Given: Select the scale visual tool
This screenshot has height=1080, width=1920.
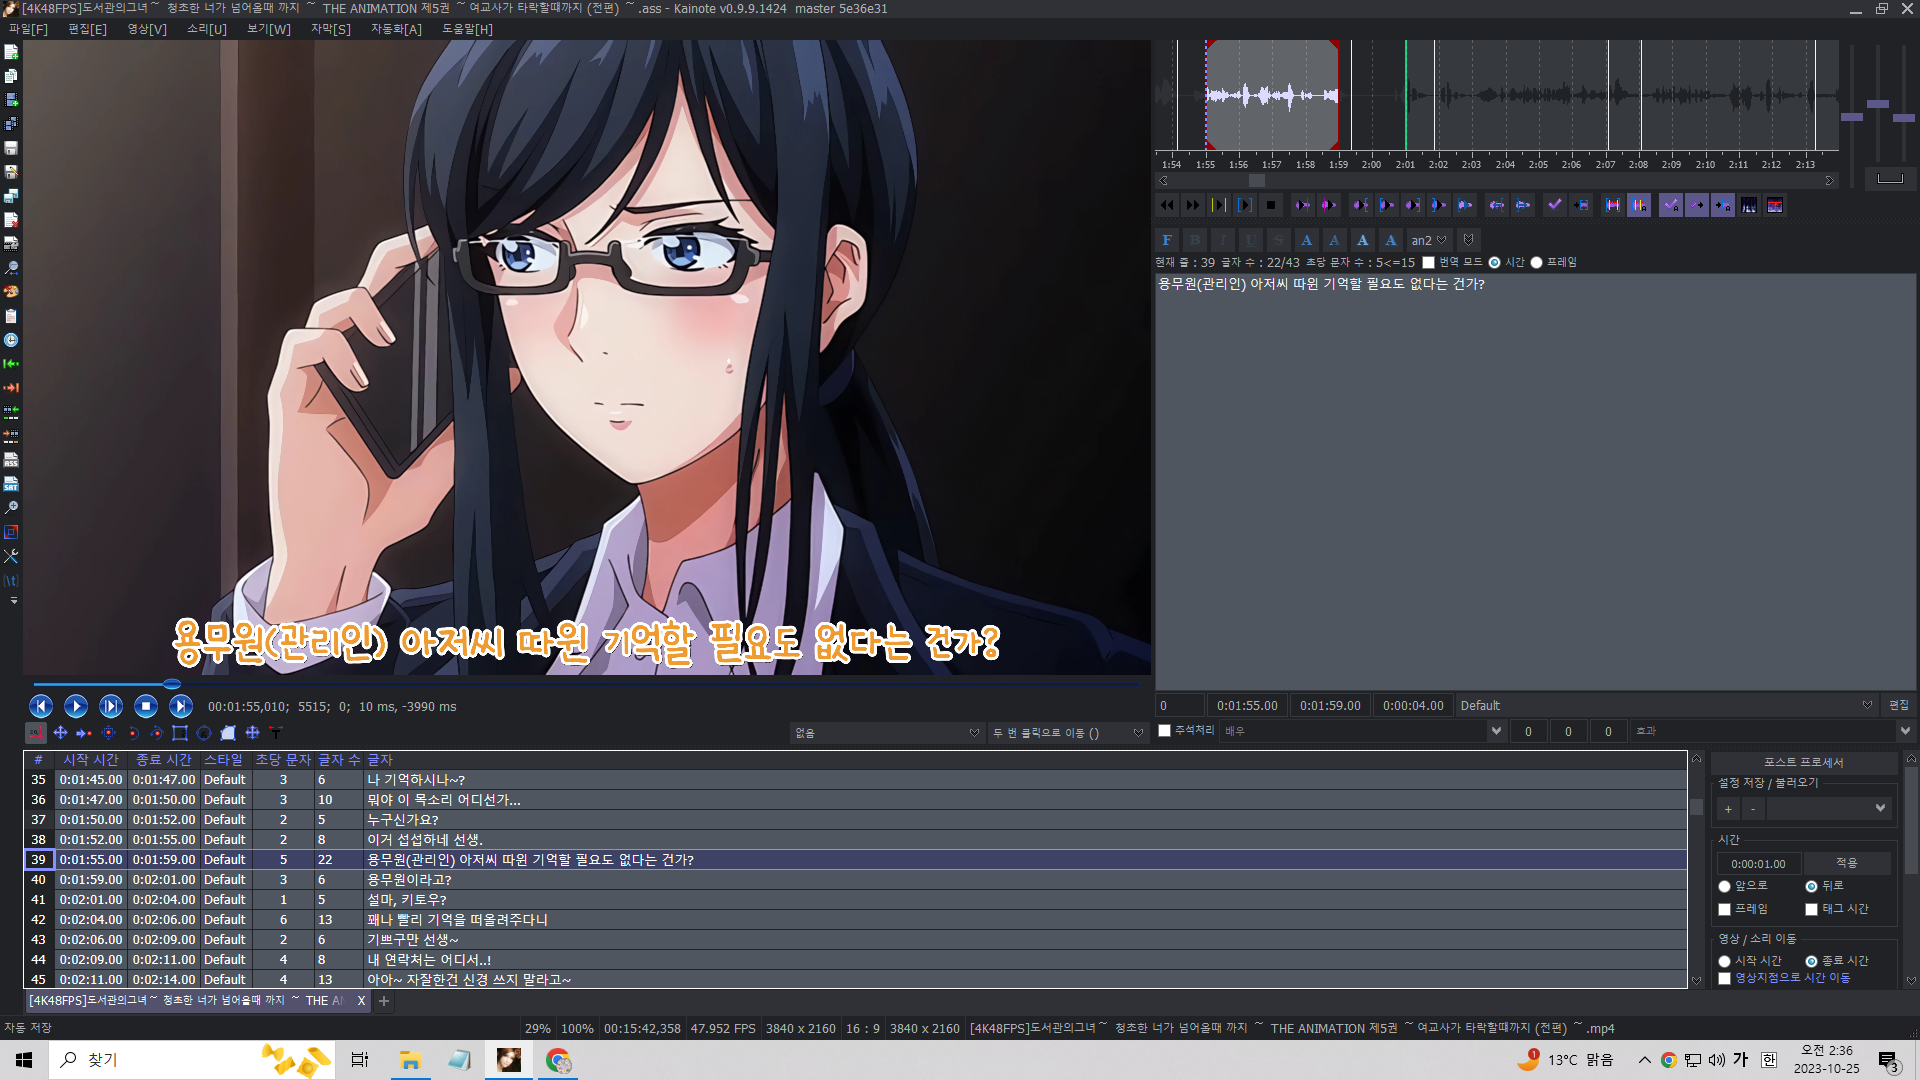Looking at the screenshot, I should coord(109,733).
